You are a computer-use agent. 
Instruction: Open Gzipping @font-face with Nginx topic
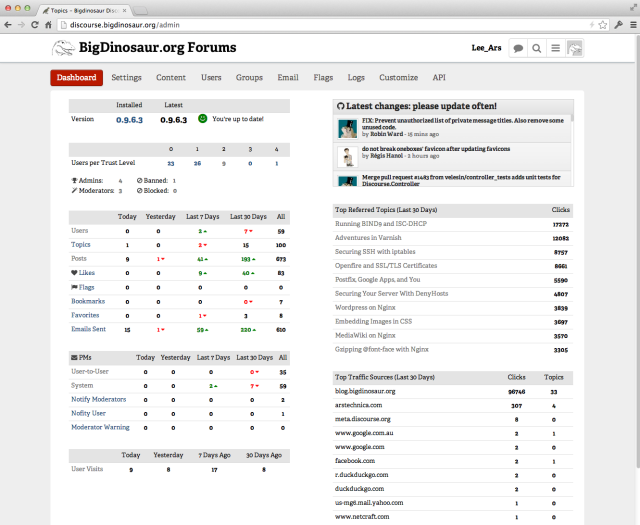coord(382,349)
